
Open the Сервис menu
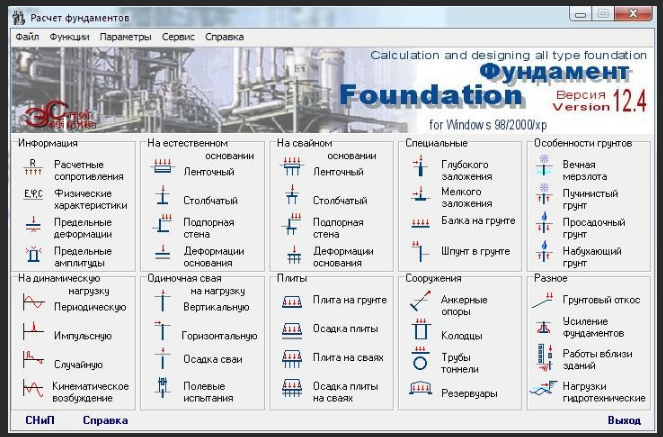(x=178, y=37)
